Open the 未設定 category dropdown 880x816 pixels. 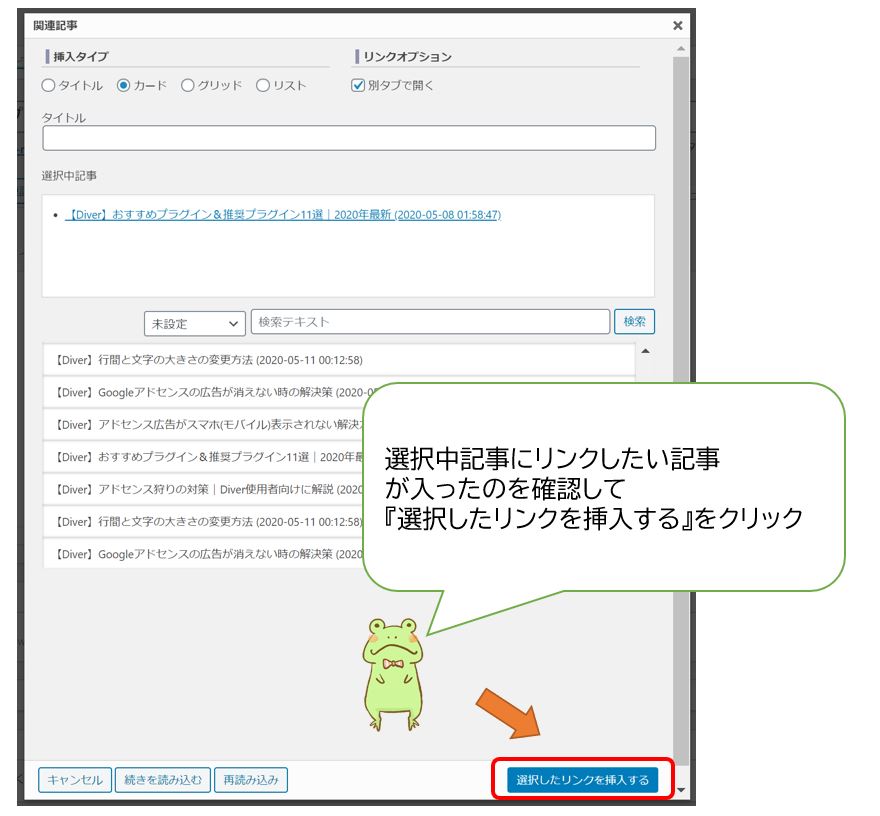(194, 324)
